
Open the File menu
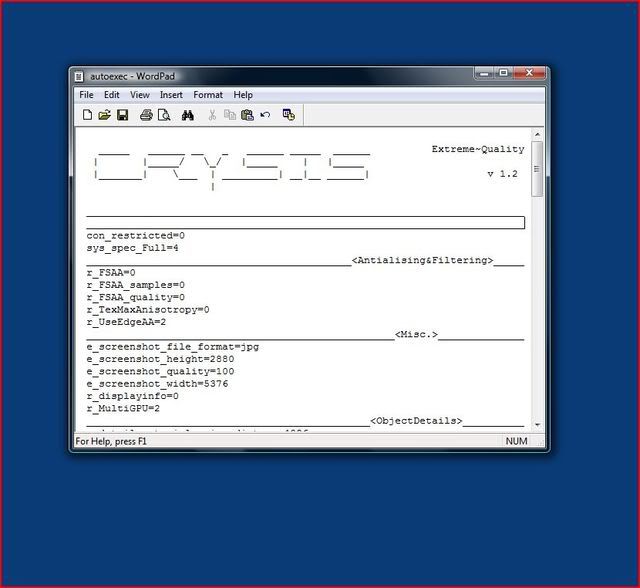coord(86,95)
